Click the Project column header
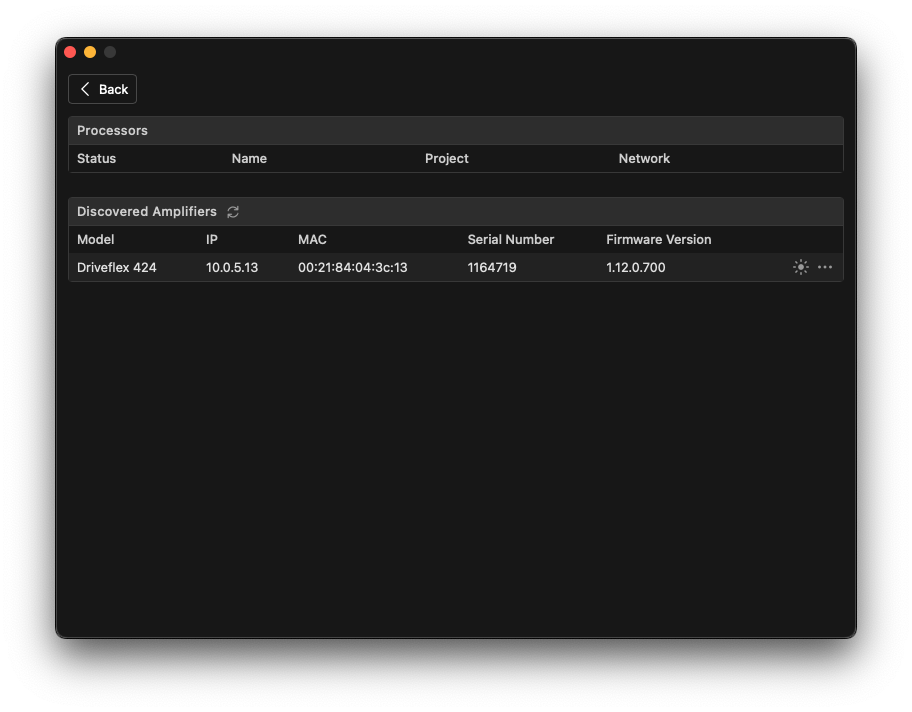This screenshot has width=912, height=712. click(x=446, y=158)
